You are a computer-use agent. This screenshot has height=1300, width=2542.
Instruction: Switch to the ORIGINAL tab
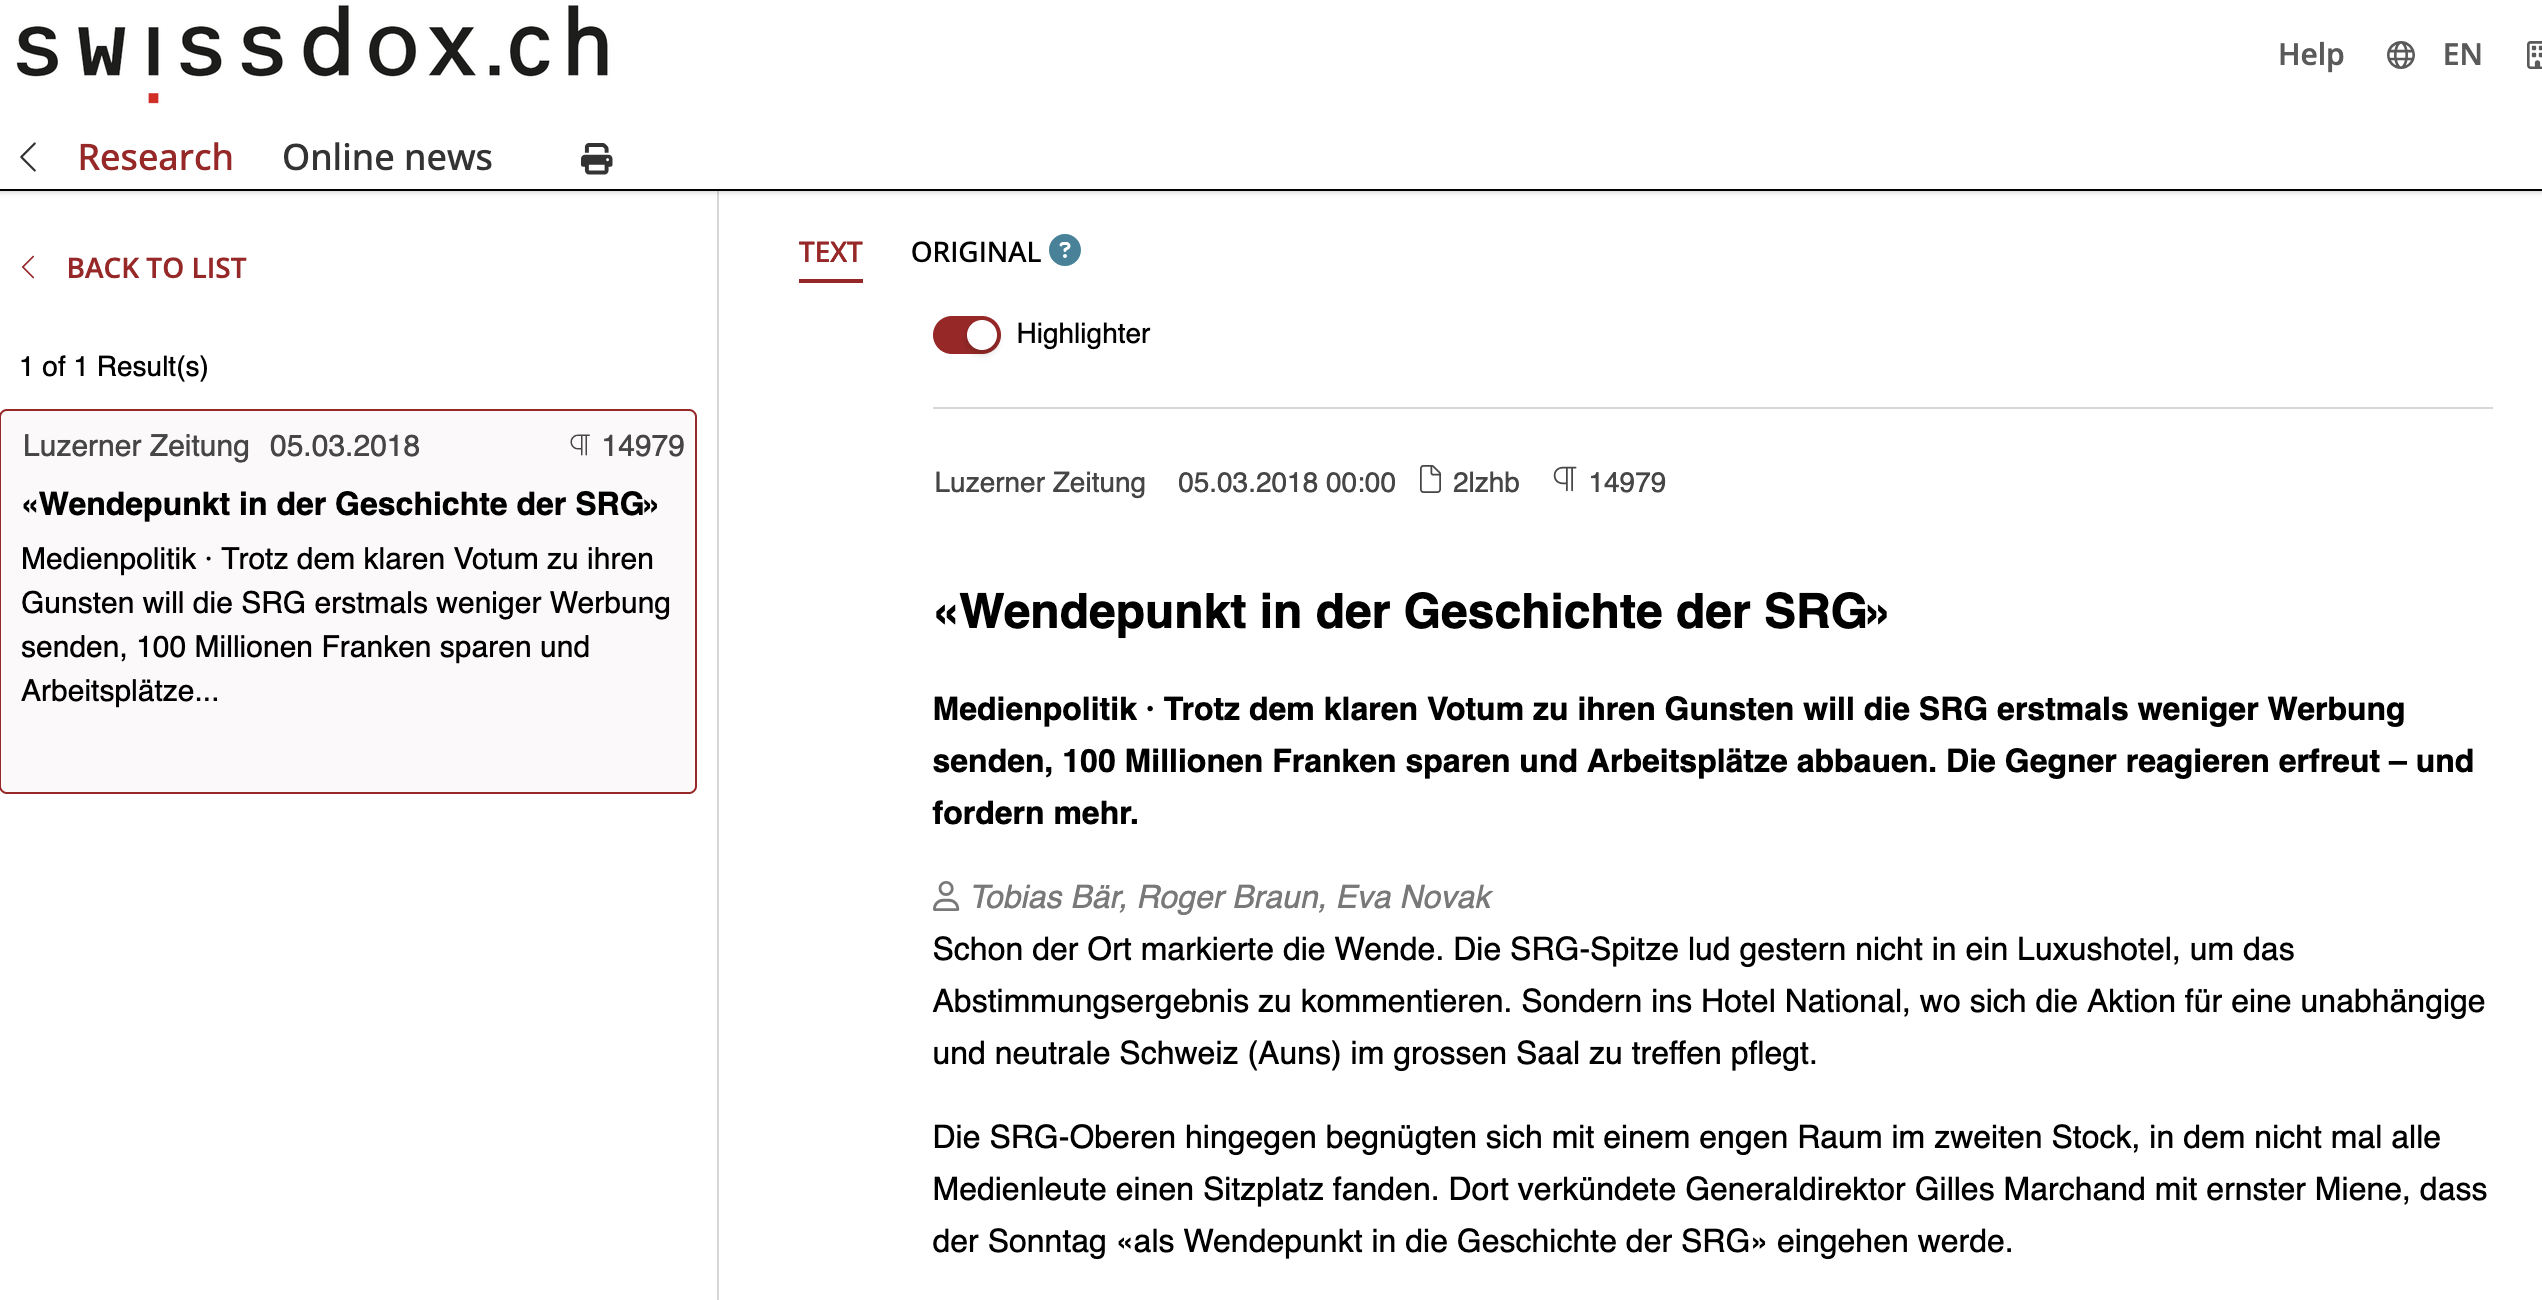coord(975,252)
